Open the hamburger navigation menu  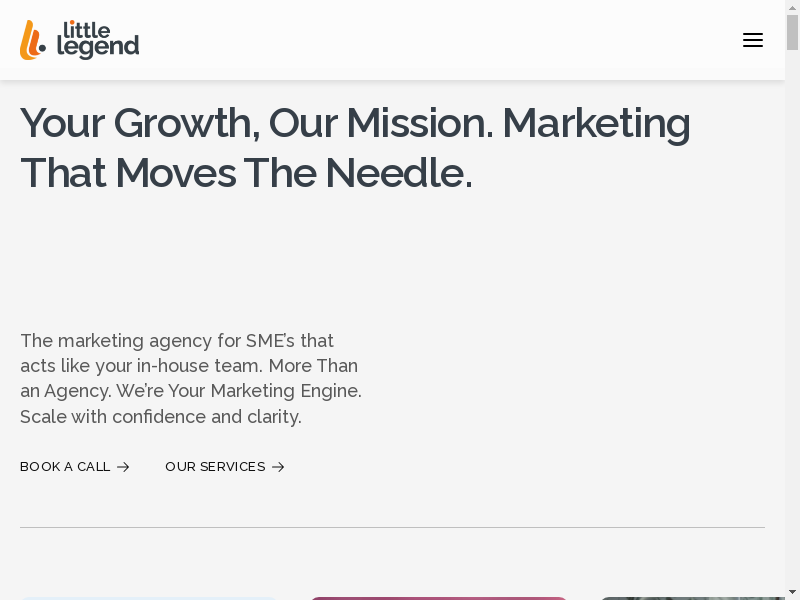pos(753,40)
